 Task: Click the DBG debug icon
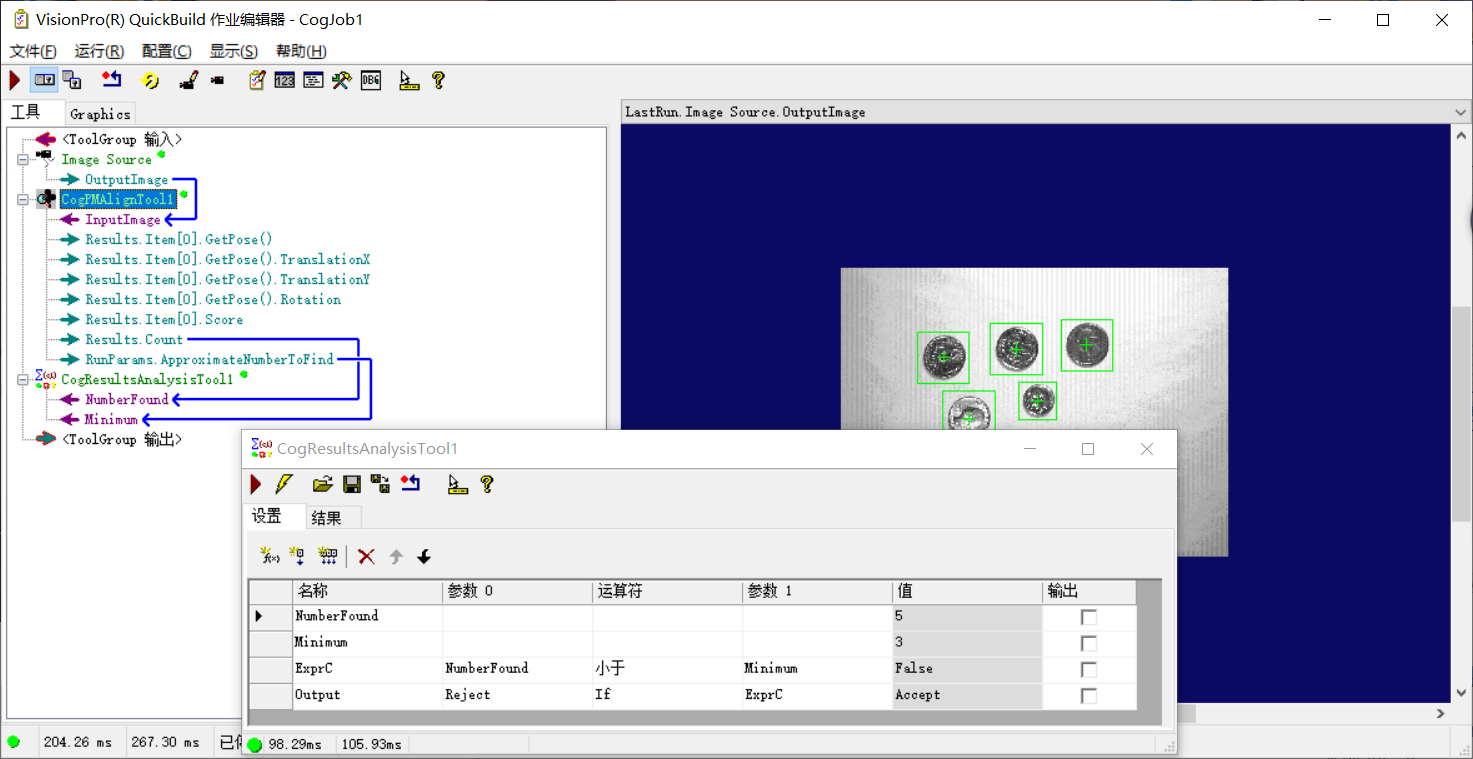[371, 80]
